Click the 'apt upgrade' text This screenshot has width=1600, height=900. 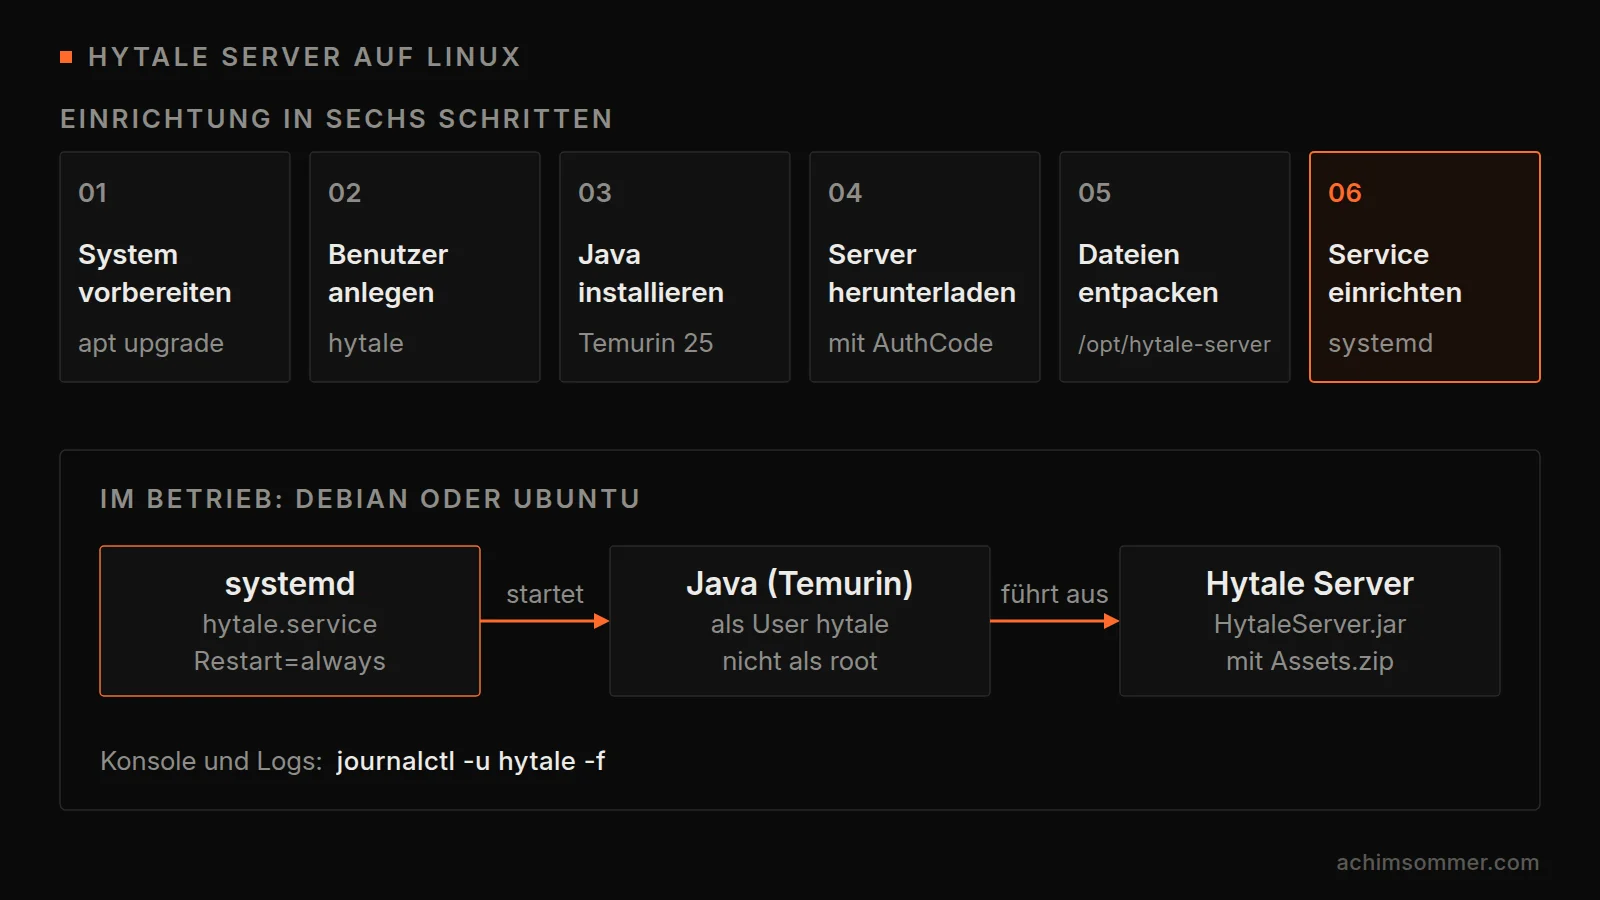[x=151, y=344]
